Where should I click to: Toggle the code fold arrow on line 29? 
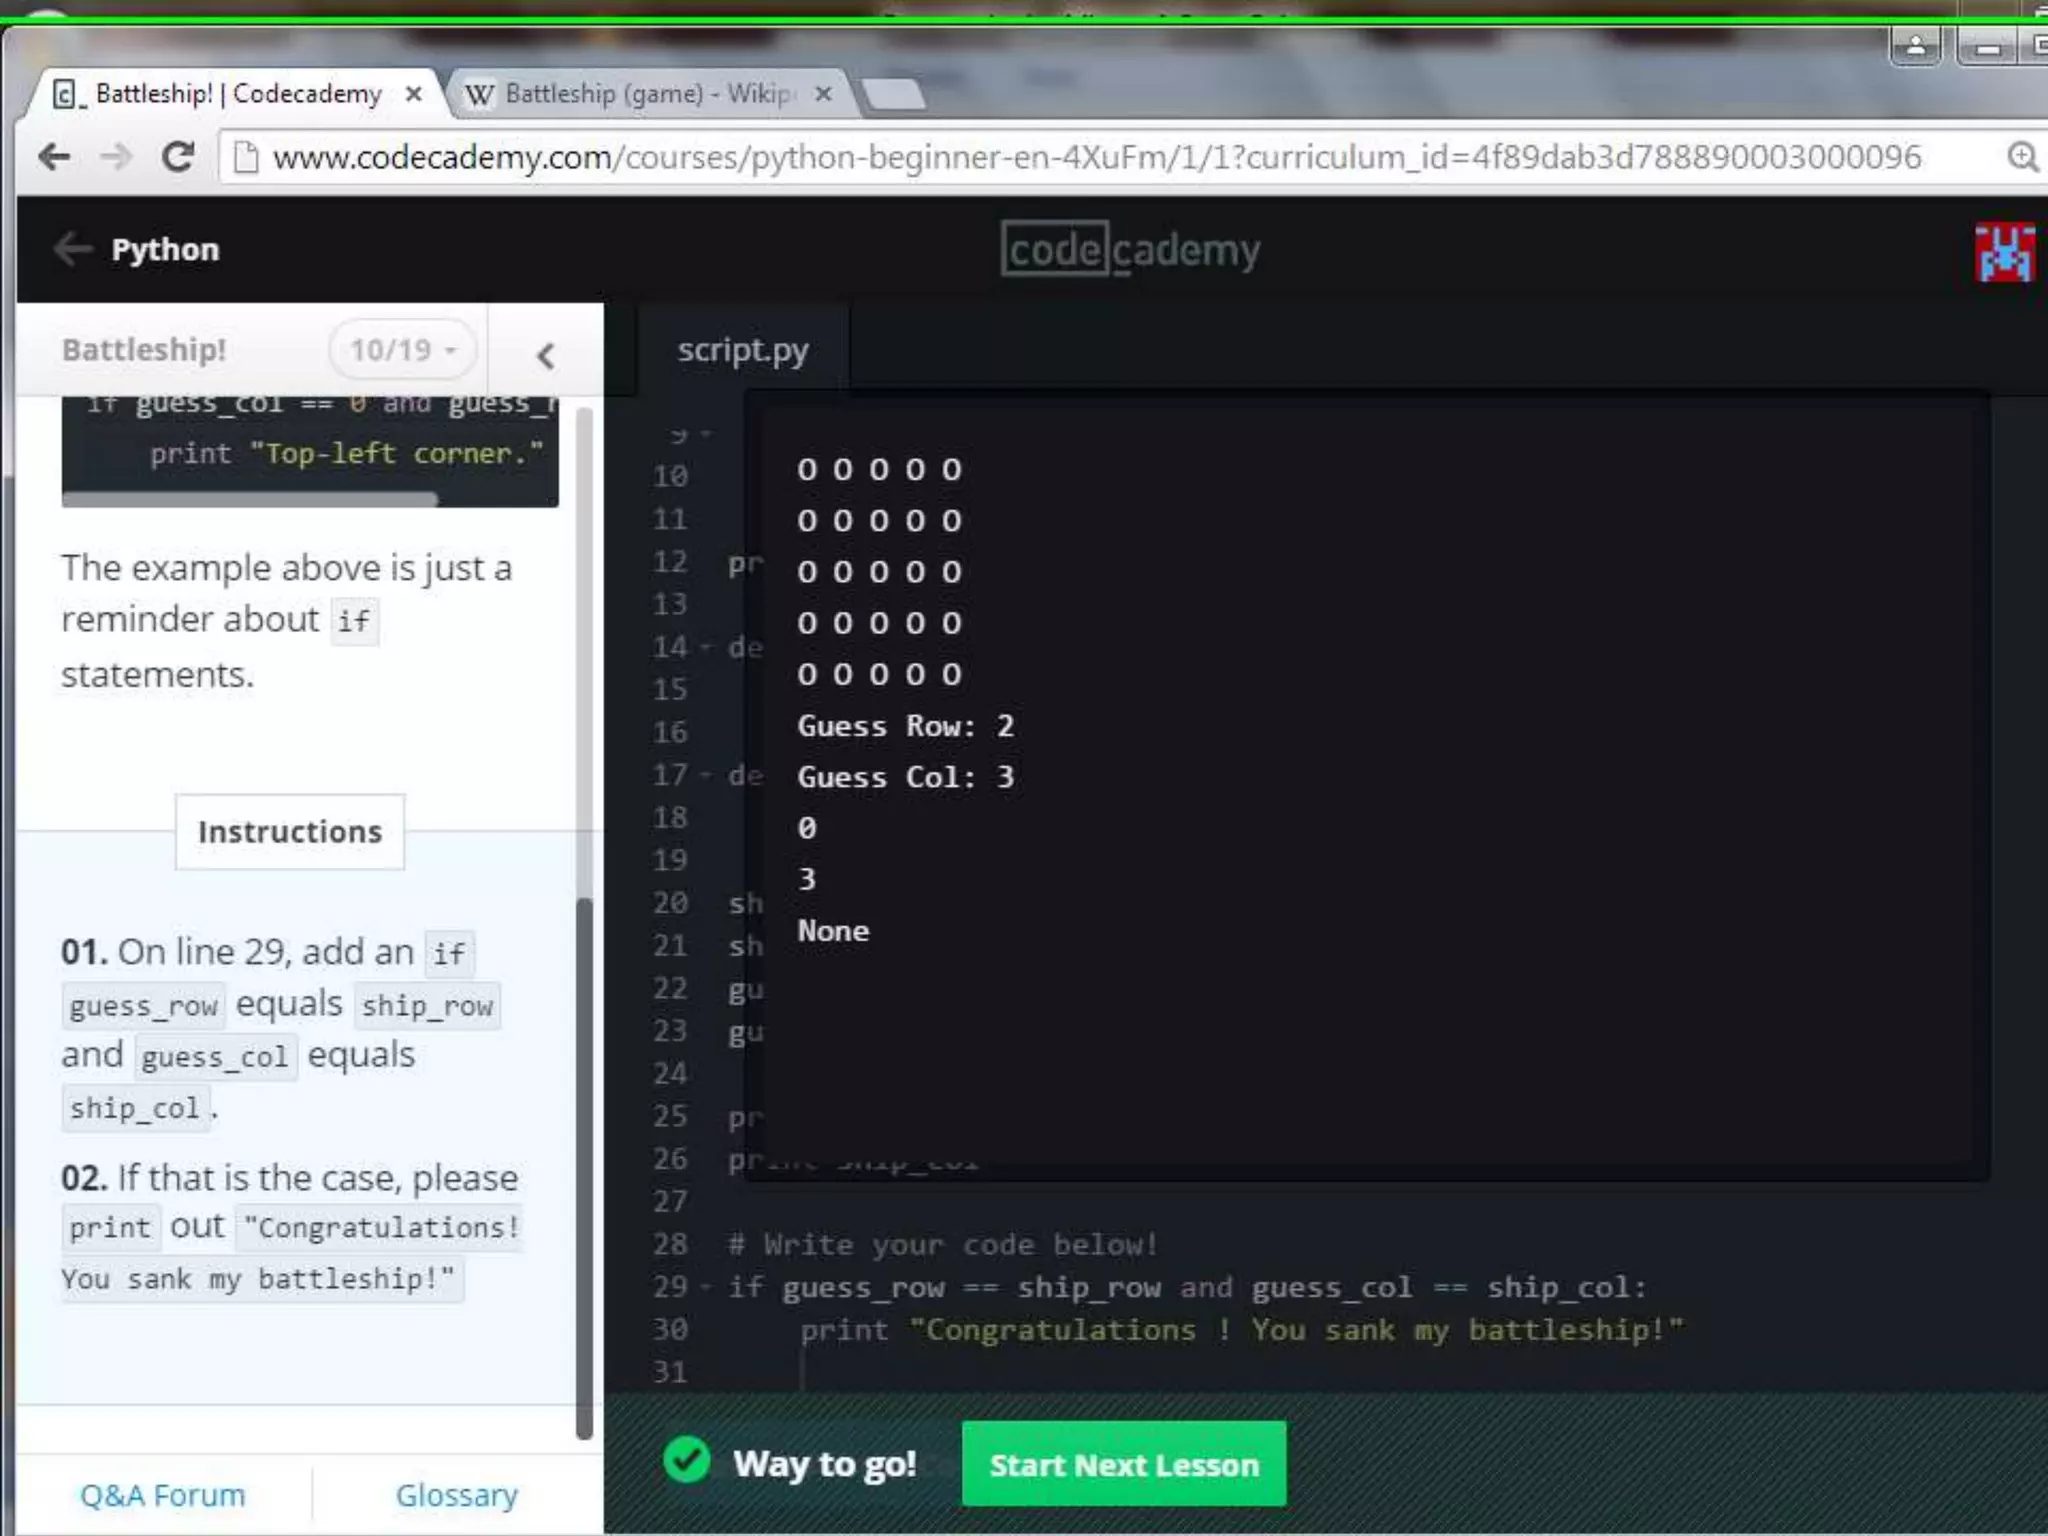coord(706,1287)
